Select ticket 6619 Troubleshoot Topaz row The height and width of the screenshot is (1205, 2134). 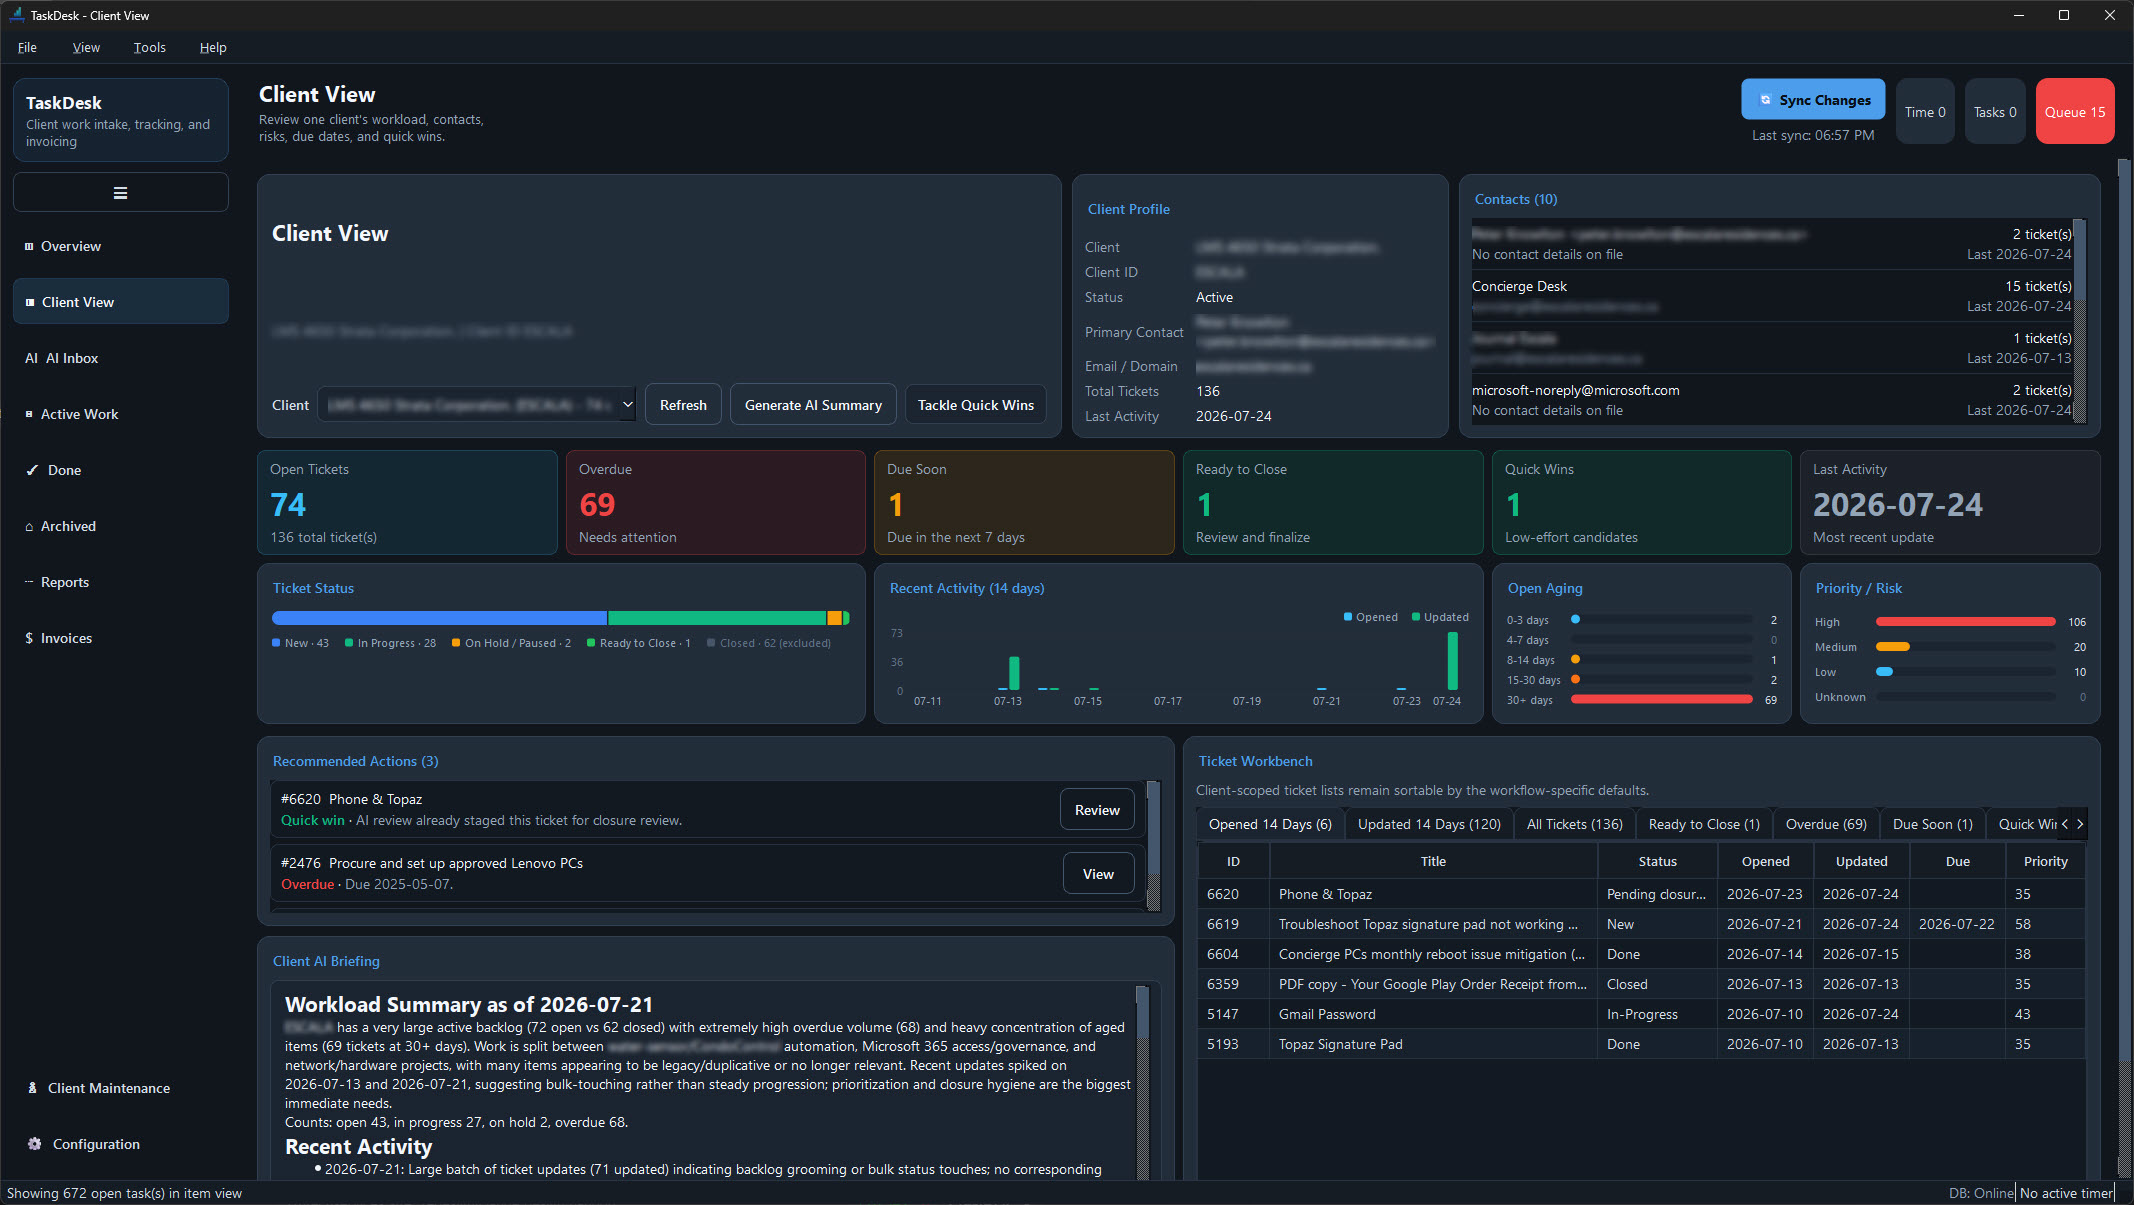1641,925
